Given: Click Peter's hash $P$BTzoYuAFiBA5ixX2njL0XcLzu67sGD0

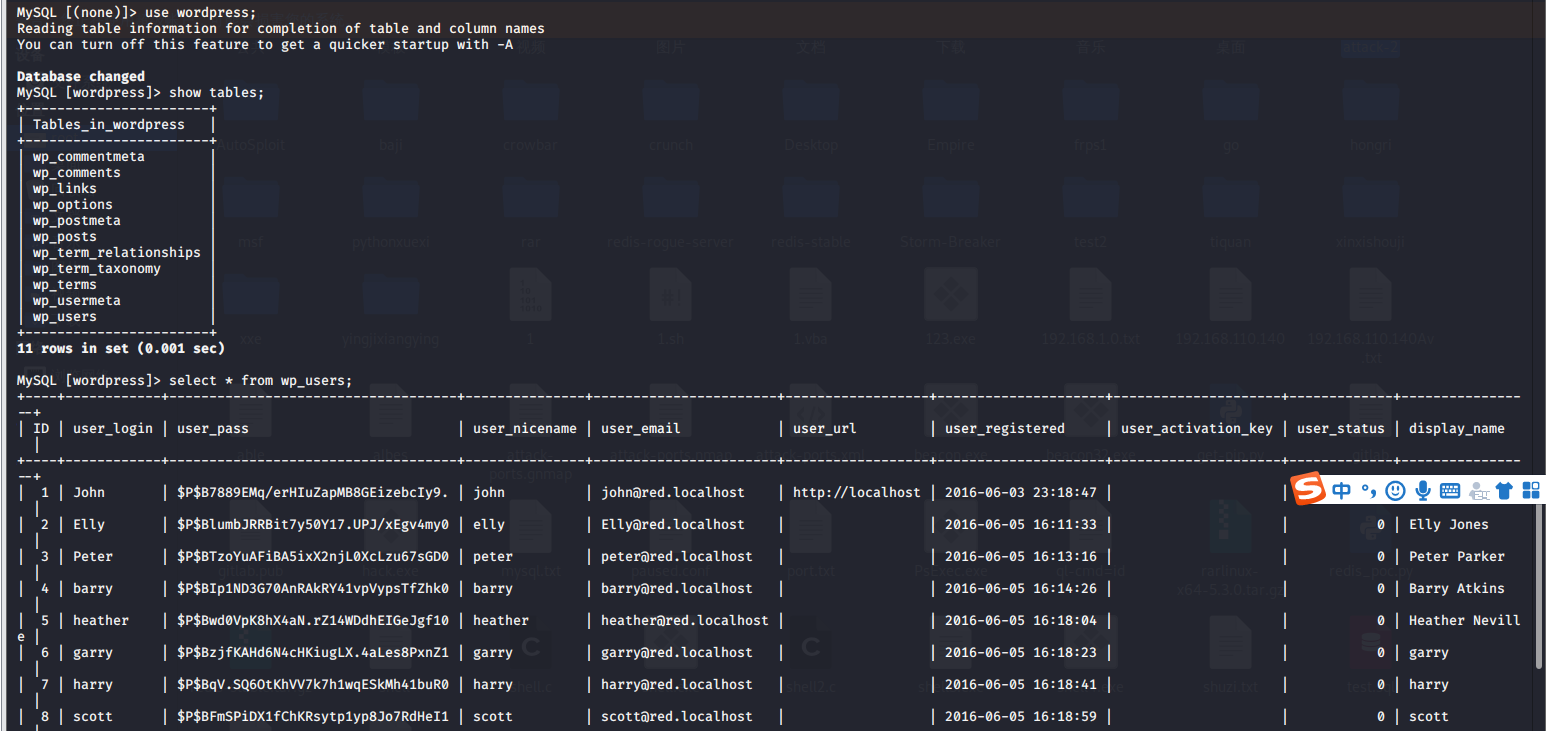Looking at the screenshot, I should pos(313,556).
